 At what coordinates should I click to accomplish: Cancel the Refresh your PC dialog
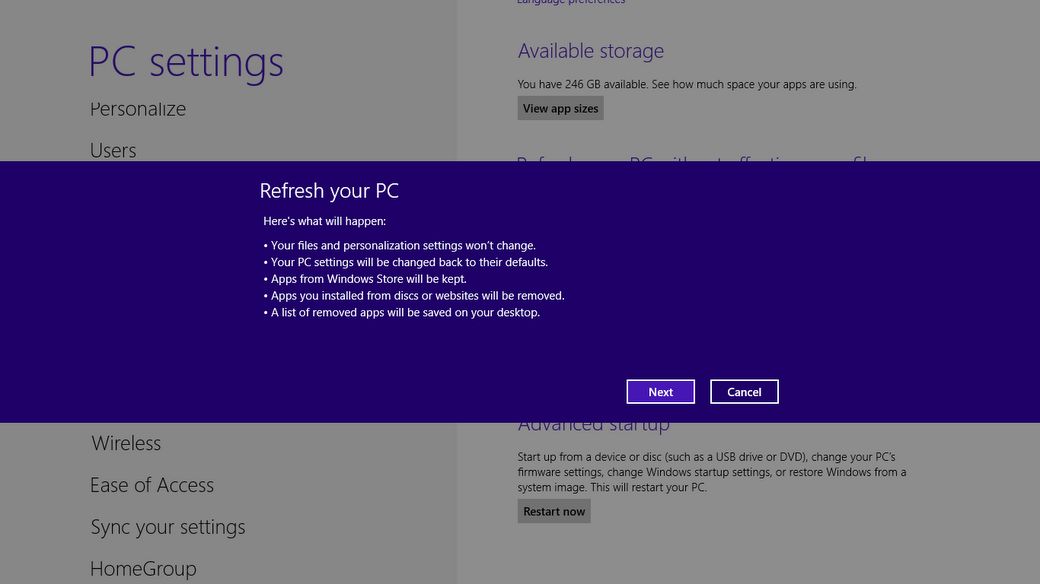(744, 392)
